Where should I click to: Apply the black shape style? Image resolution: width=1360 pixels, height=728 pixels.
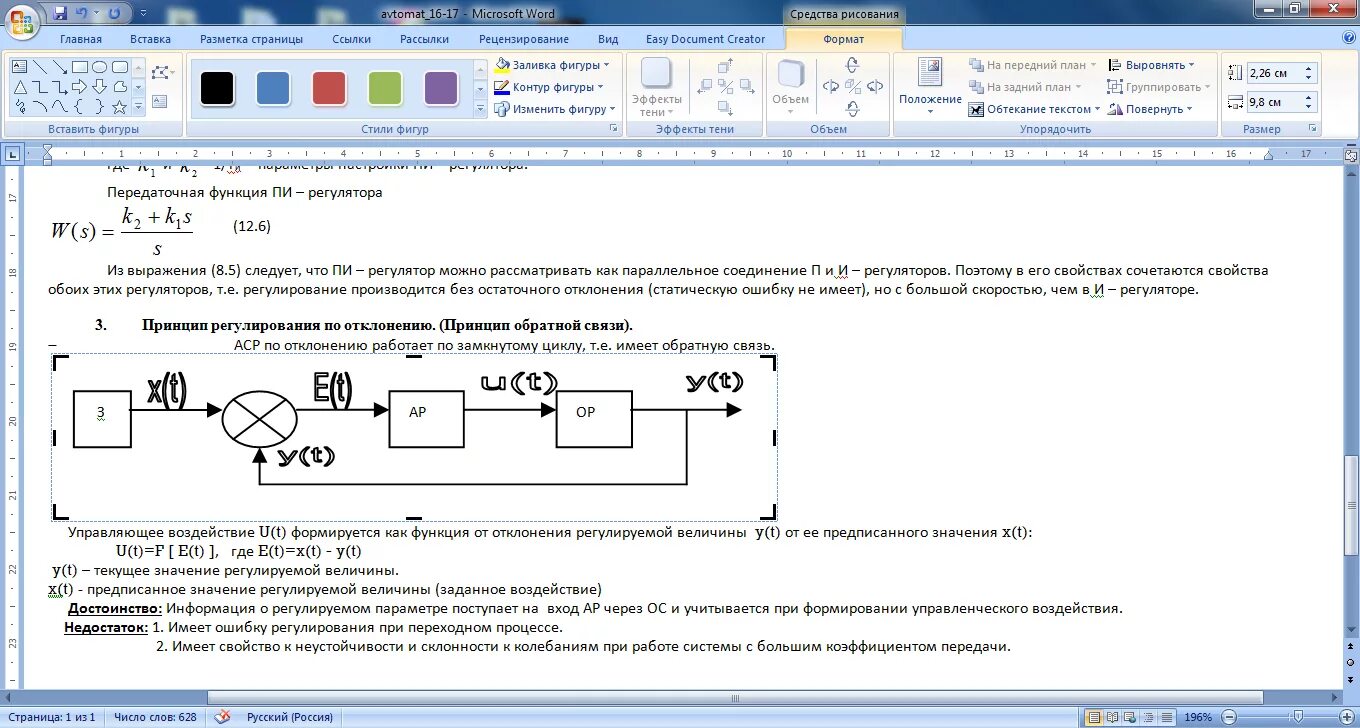click(x=217, y=88)
